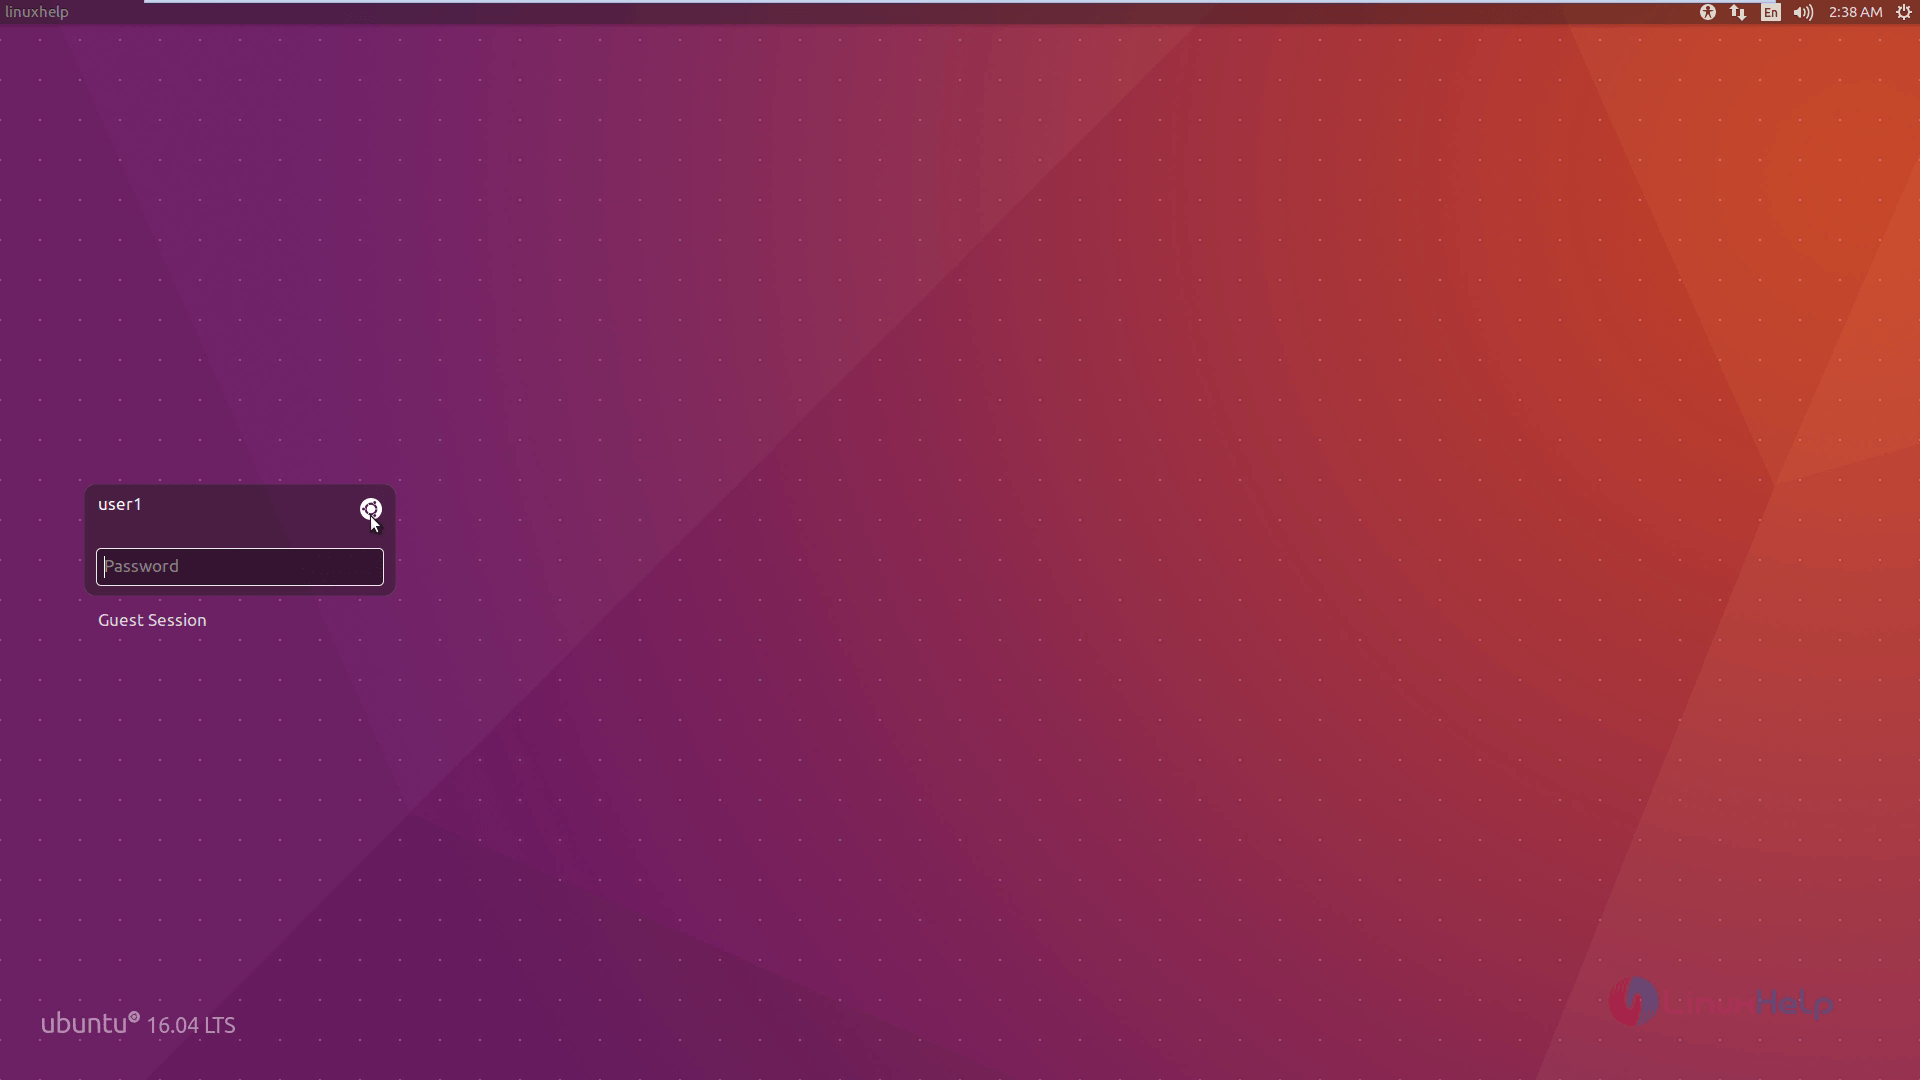Image resolution: width=1920 pixels, height=1080 pixels.
Task: Open the power and session gear menu
Action: (1904, 12)
